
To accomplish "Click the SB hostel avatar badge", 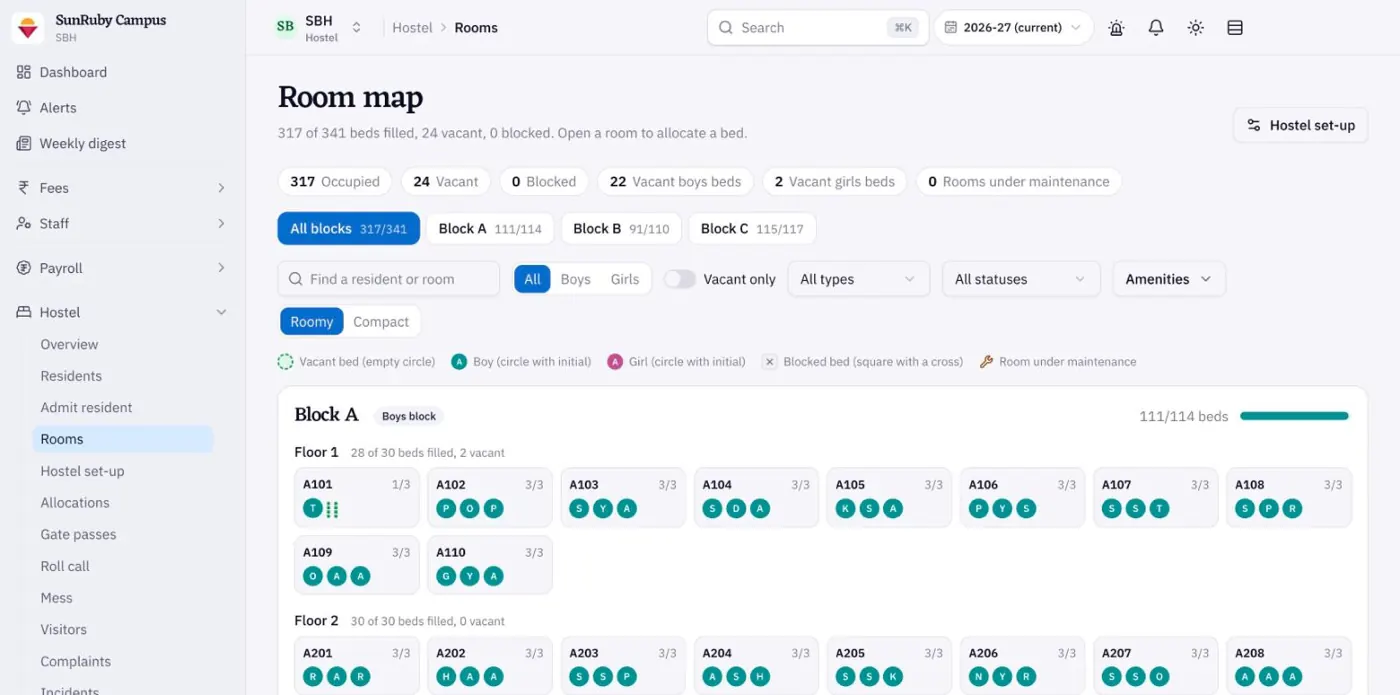I will 285,27.
